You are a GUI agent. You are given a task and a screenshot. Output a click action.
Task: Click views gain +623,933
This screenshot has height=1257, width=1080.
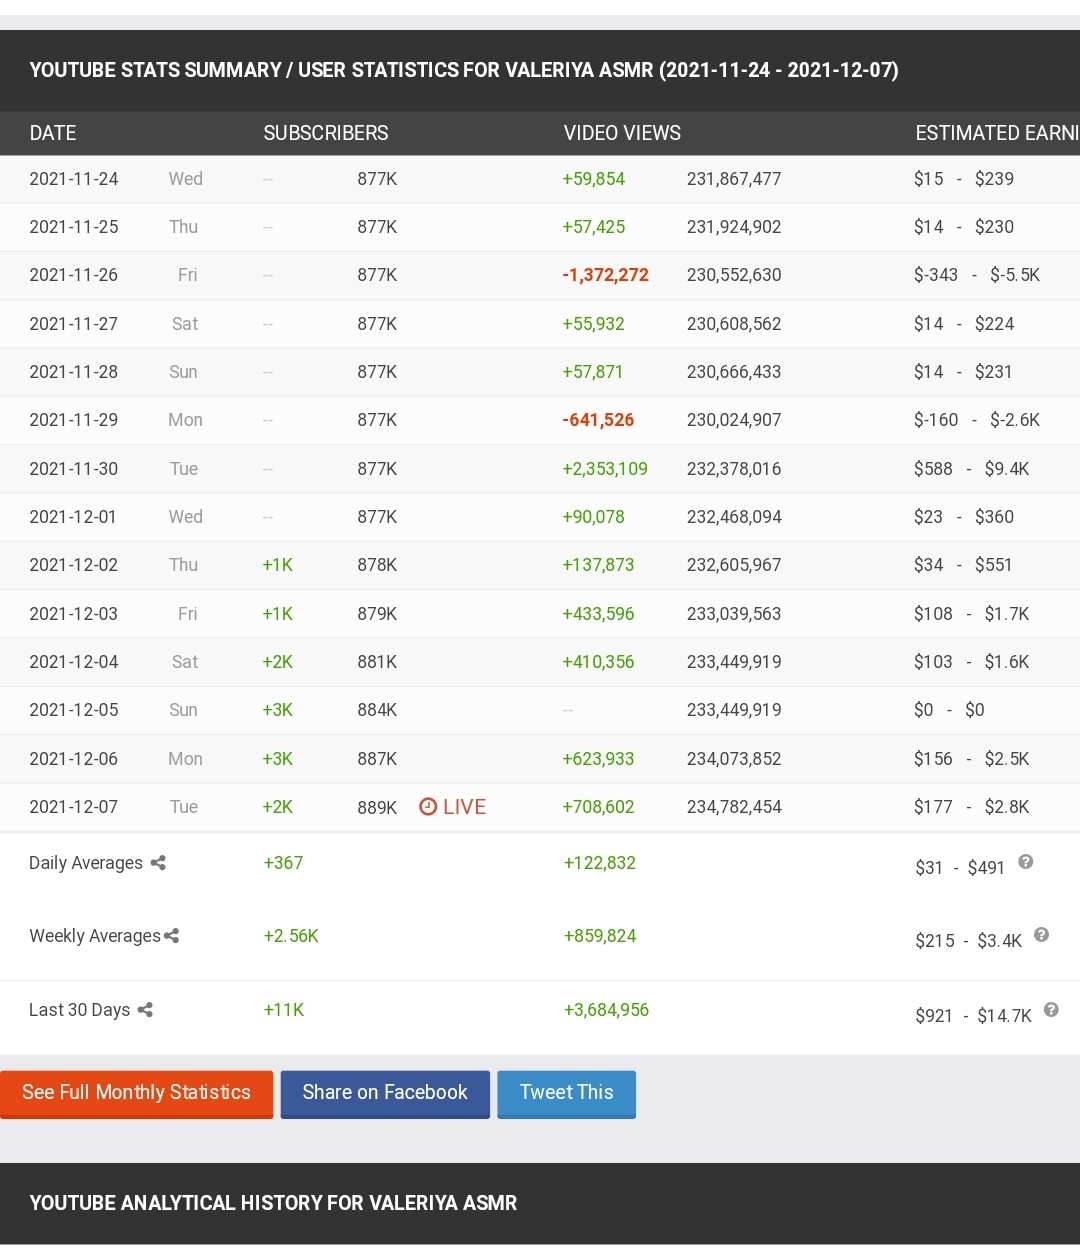pyautogui.click(x=598, y=759)
